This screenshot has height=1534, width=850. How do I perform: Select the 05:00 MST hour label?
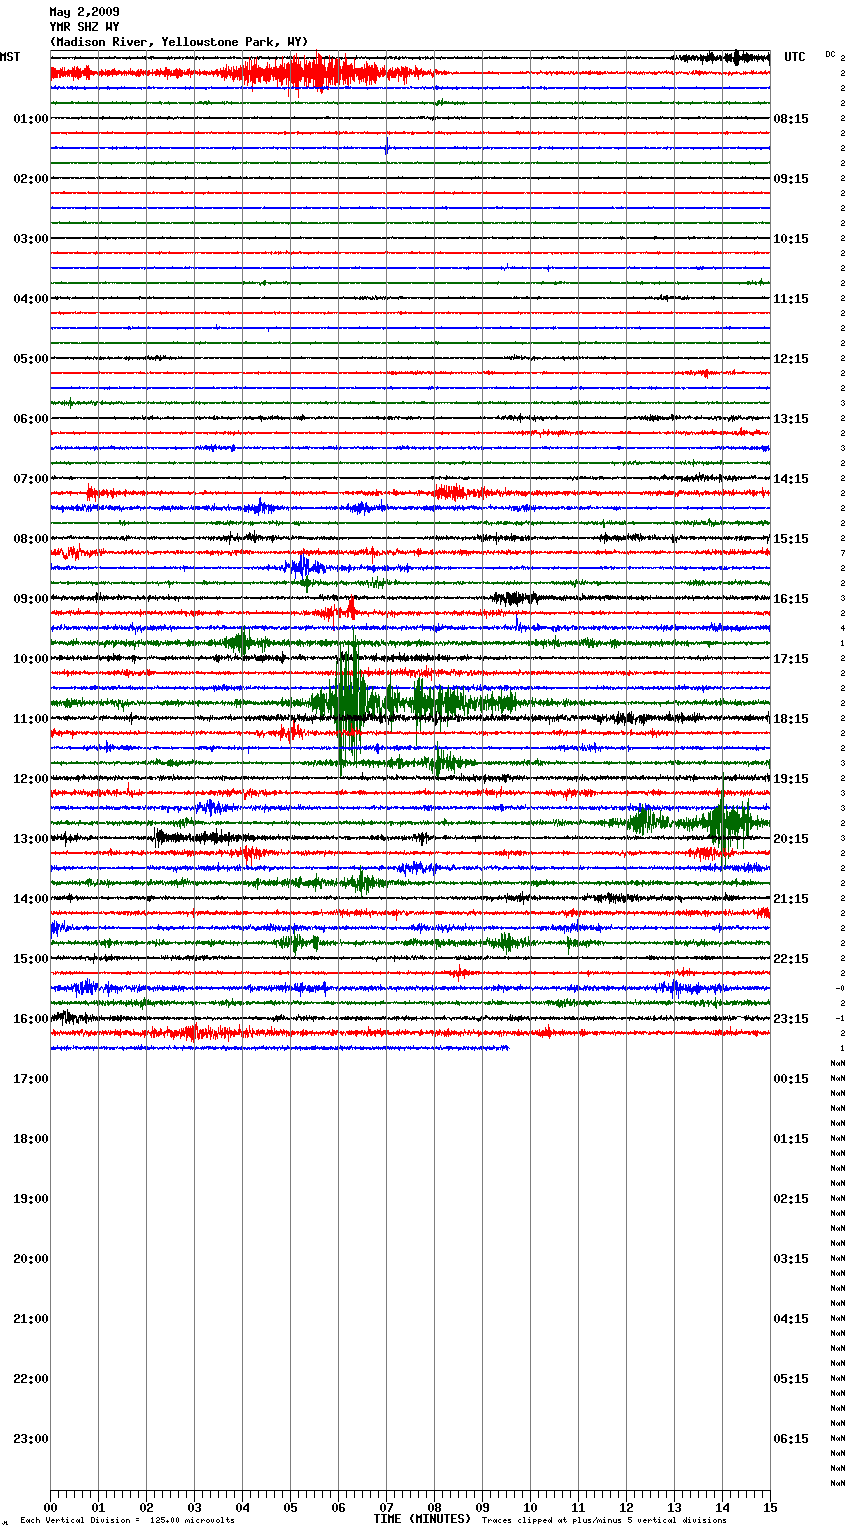click(31, 359)
